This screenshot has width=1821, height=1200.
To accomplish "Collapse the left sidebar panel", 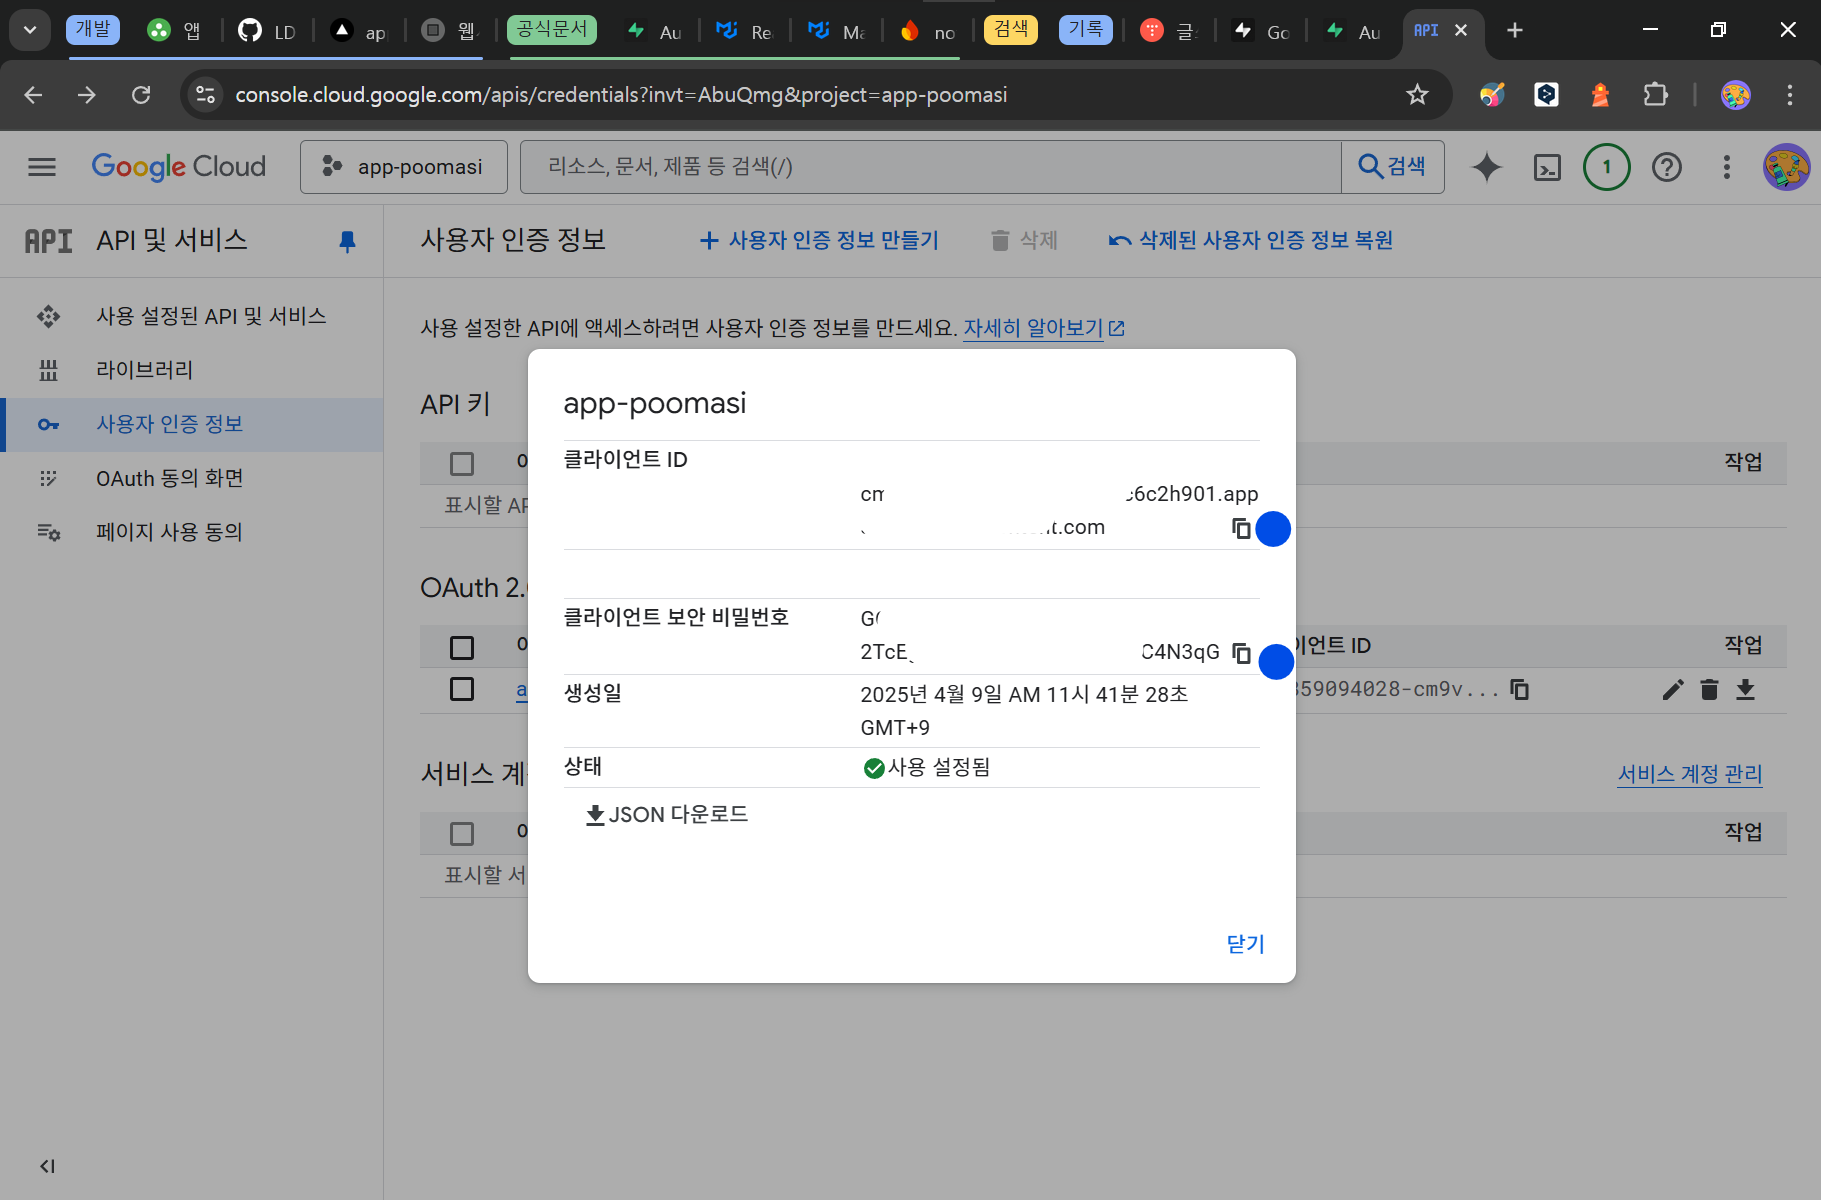I will click(x=47, y=1166).
